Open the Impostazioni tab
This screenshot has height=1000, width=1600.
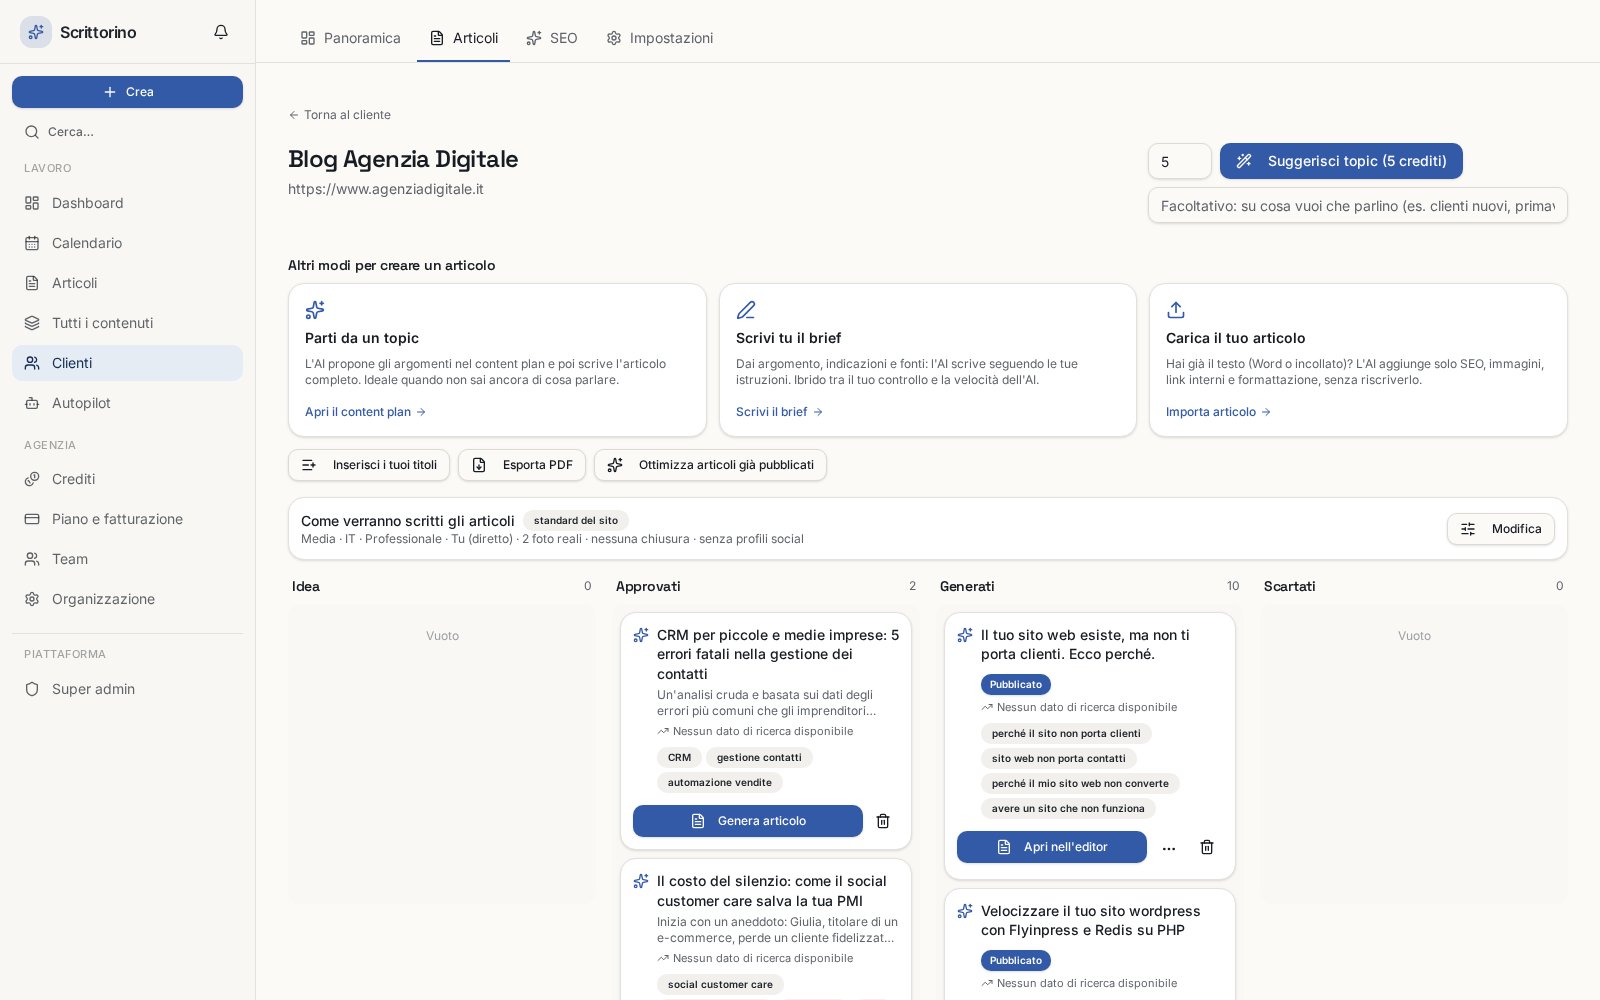click(x=660, y=38)
